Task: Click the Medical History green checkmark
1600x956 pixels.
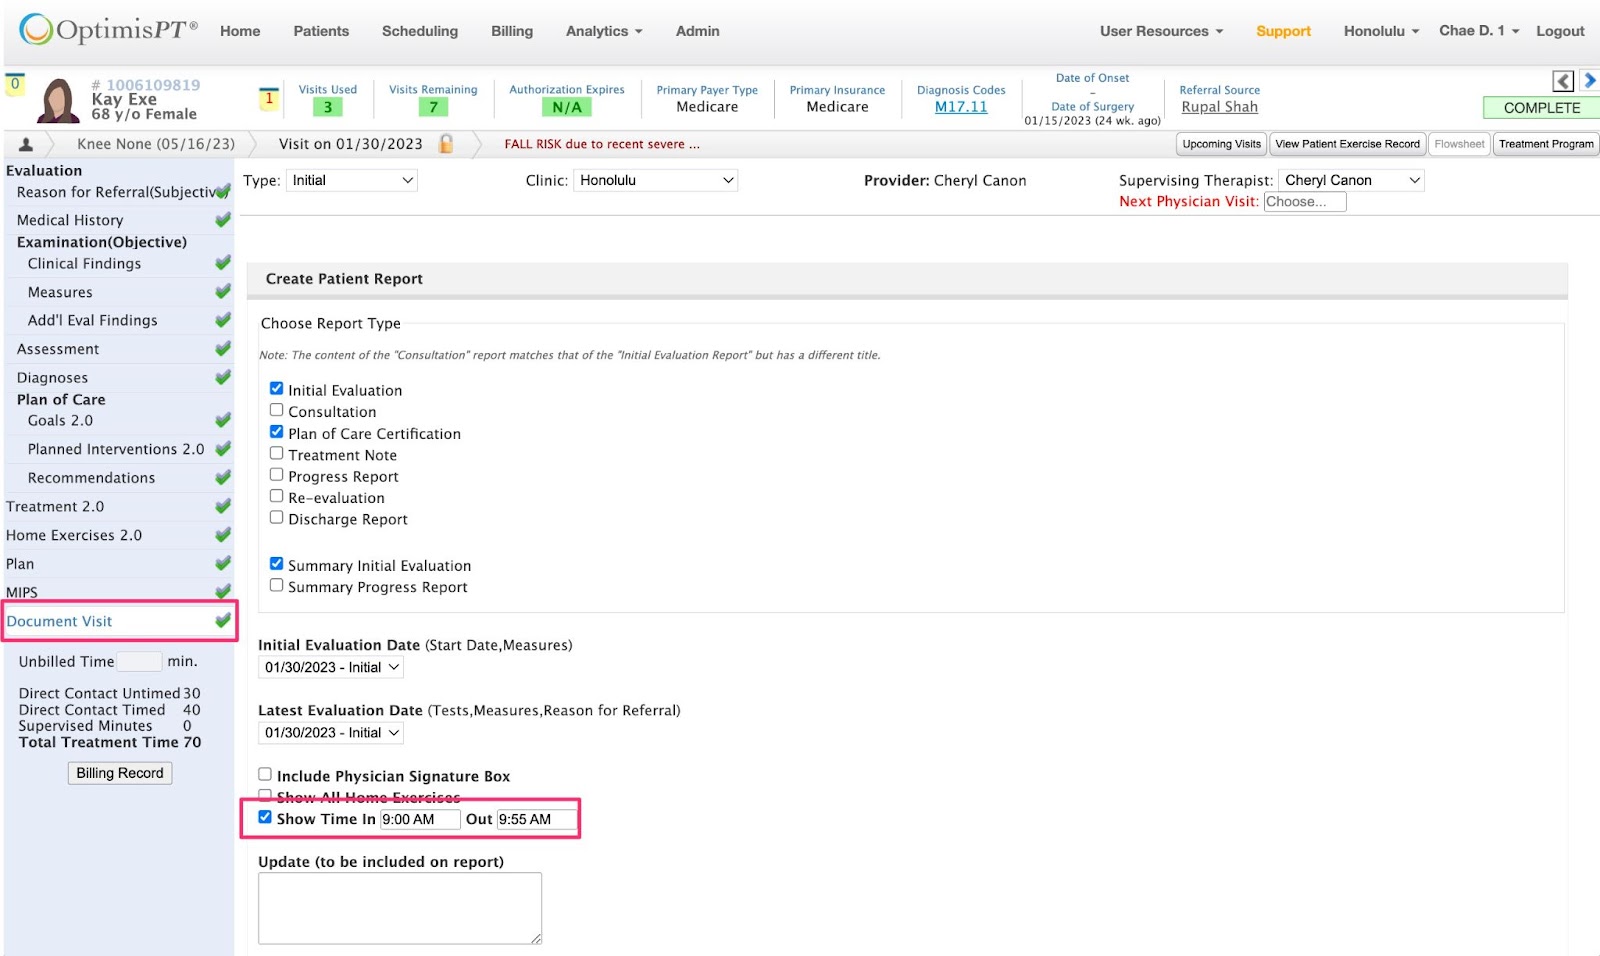Action: (223, 220)
